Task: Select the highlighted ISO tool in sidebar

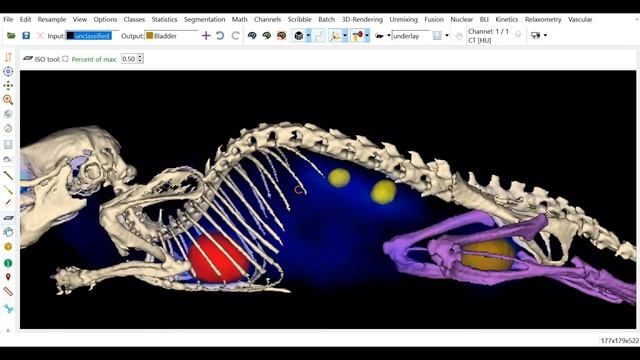Action: (x=8, y=218)
